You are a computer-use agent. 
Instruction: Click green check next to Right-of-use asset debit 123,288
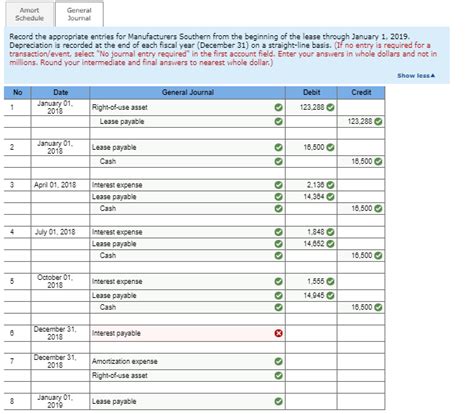click(x=330, y=107)
